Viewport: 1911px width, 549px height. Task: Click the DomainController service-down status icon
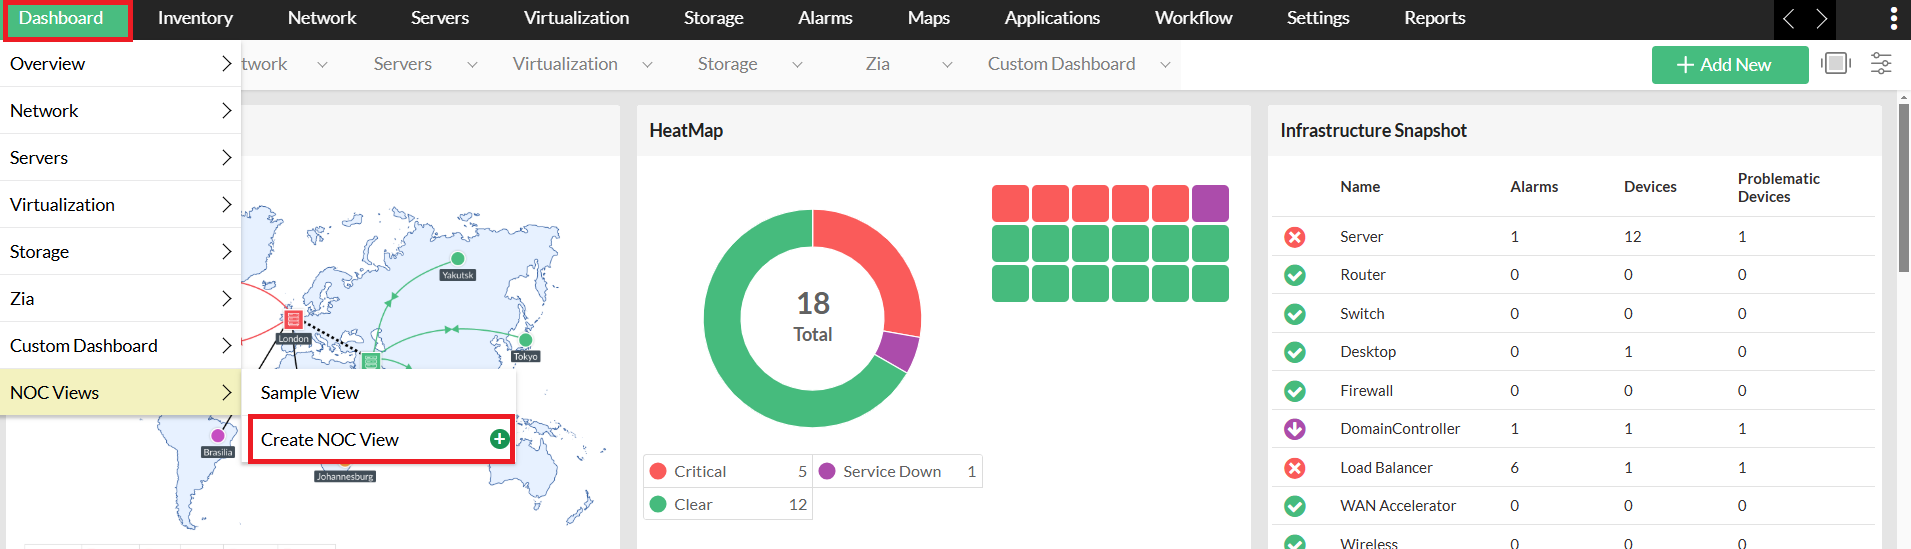point(1294,429)
